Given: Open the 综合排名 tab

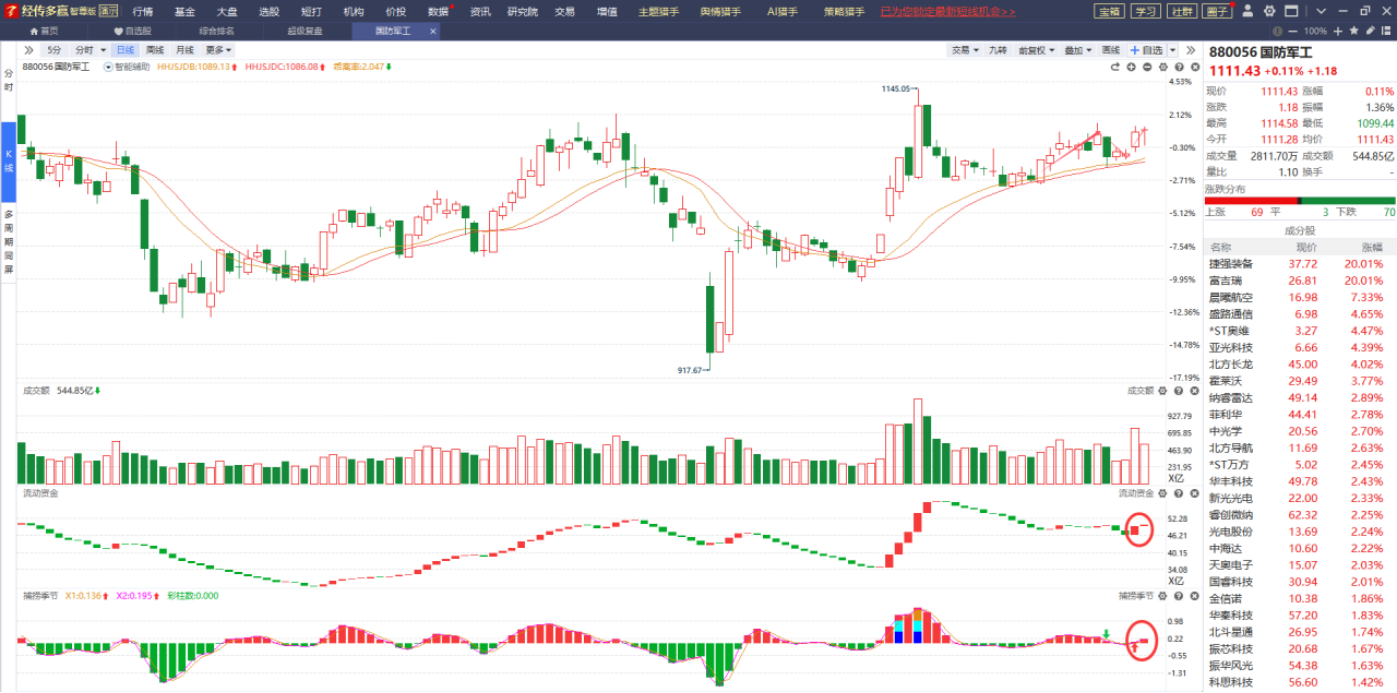Looking at the screenshot, I should point(216,31).
